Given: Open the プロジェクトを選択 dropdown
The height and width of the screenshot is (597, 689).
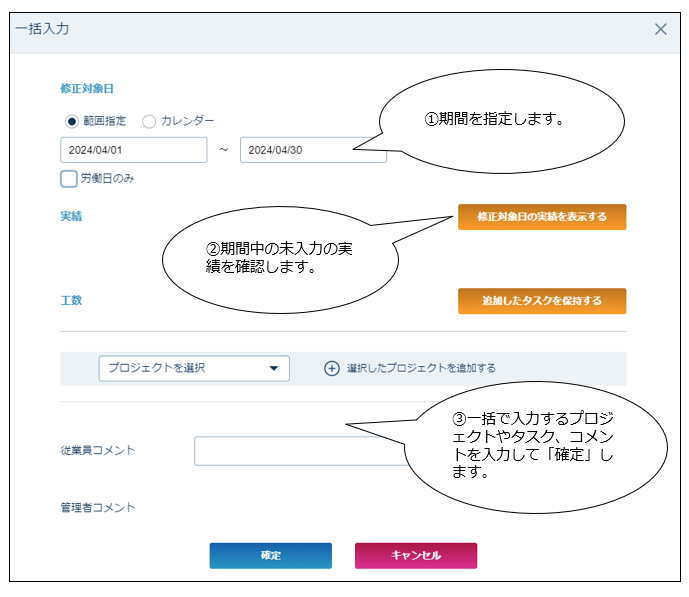Looking at the screenshot, I should click(x=194, y=368).
